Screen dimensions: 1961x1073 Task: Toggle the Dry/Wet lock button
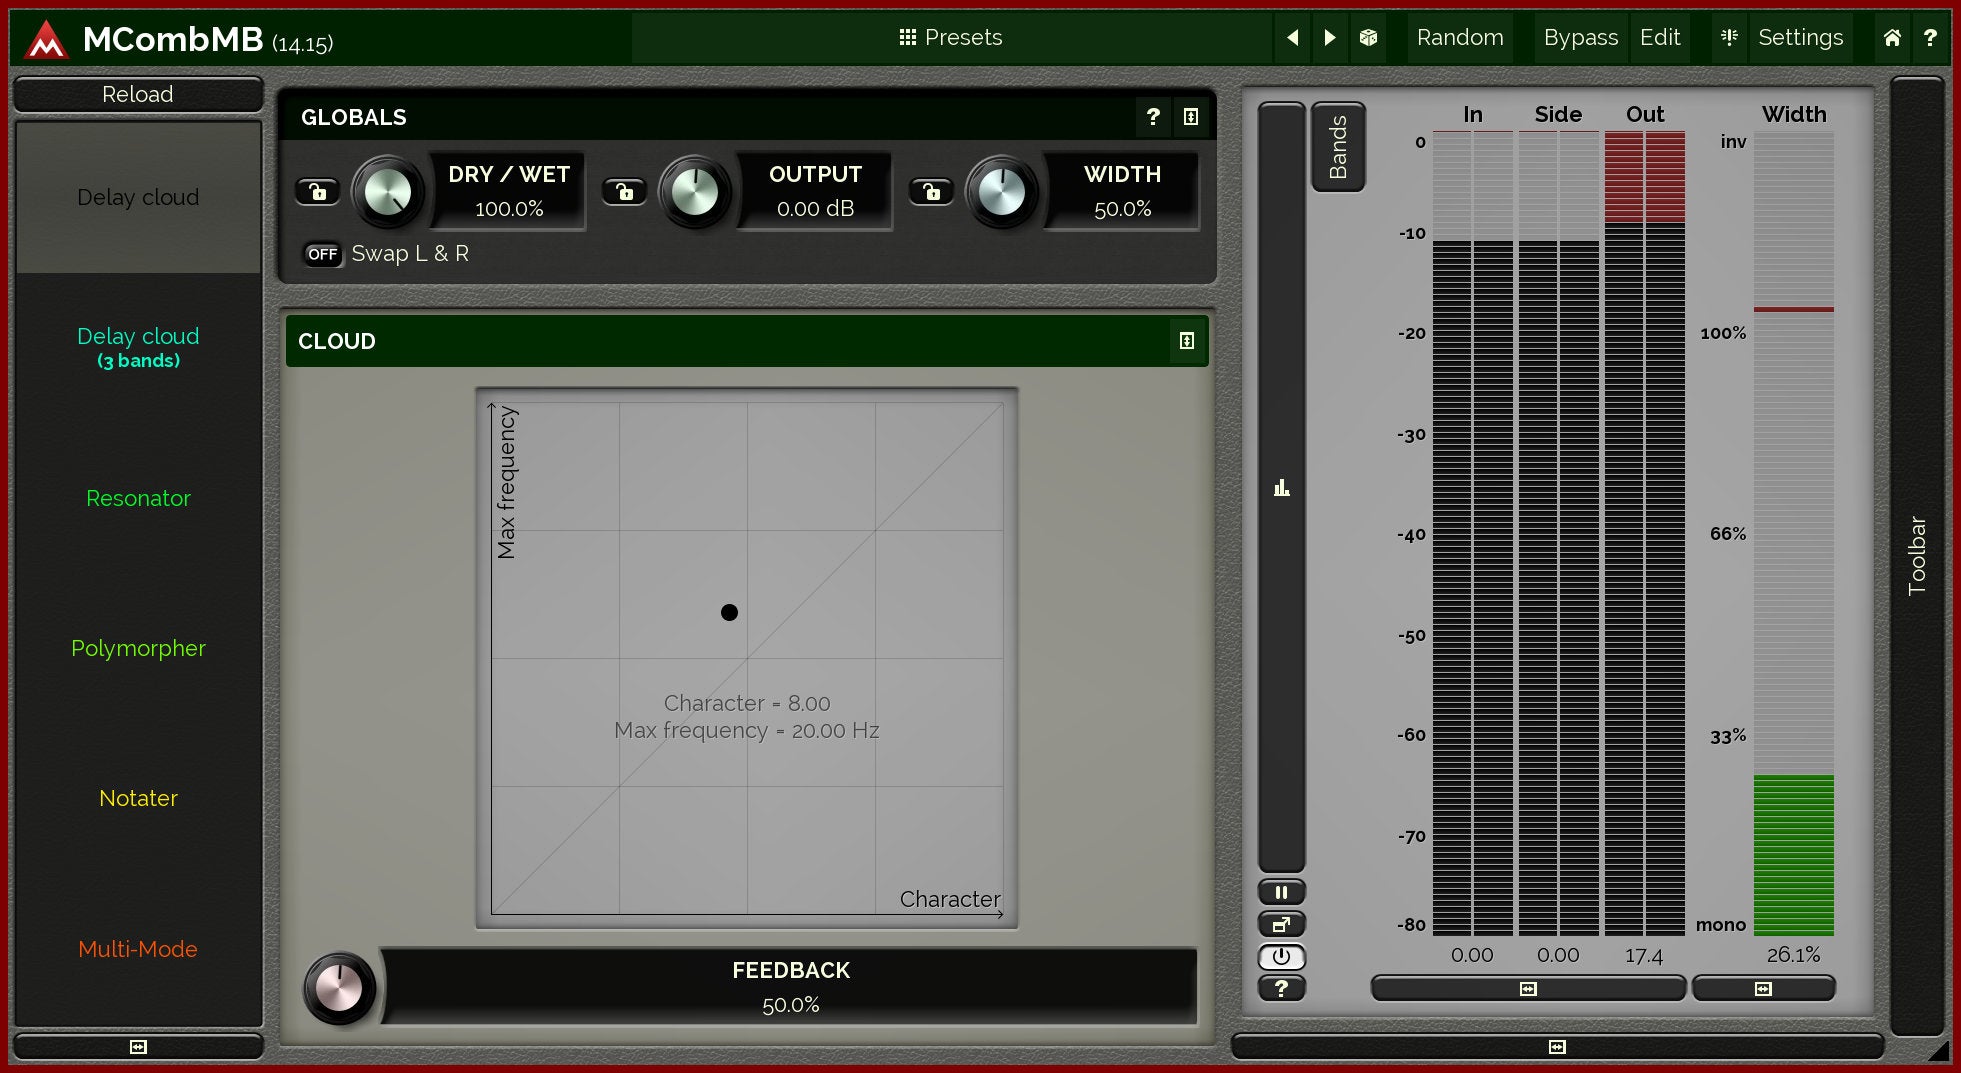pyautogui.click(x=318, y=192)
